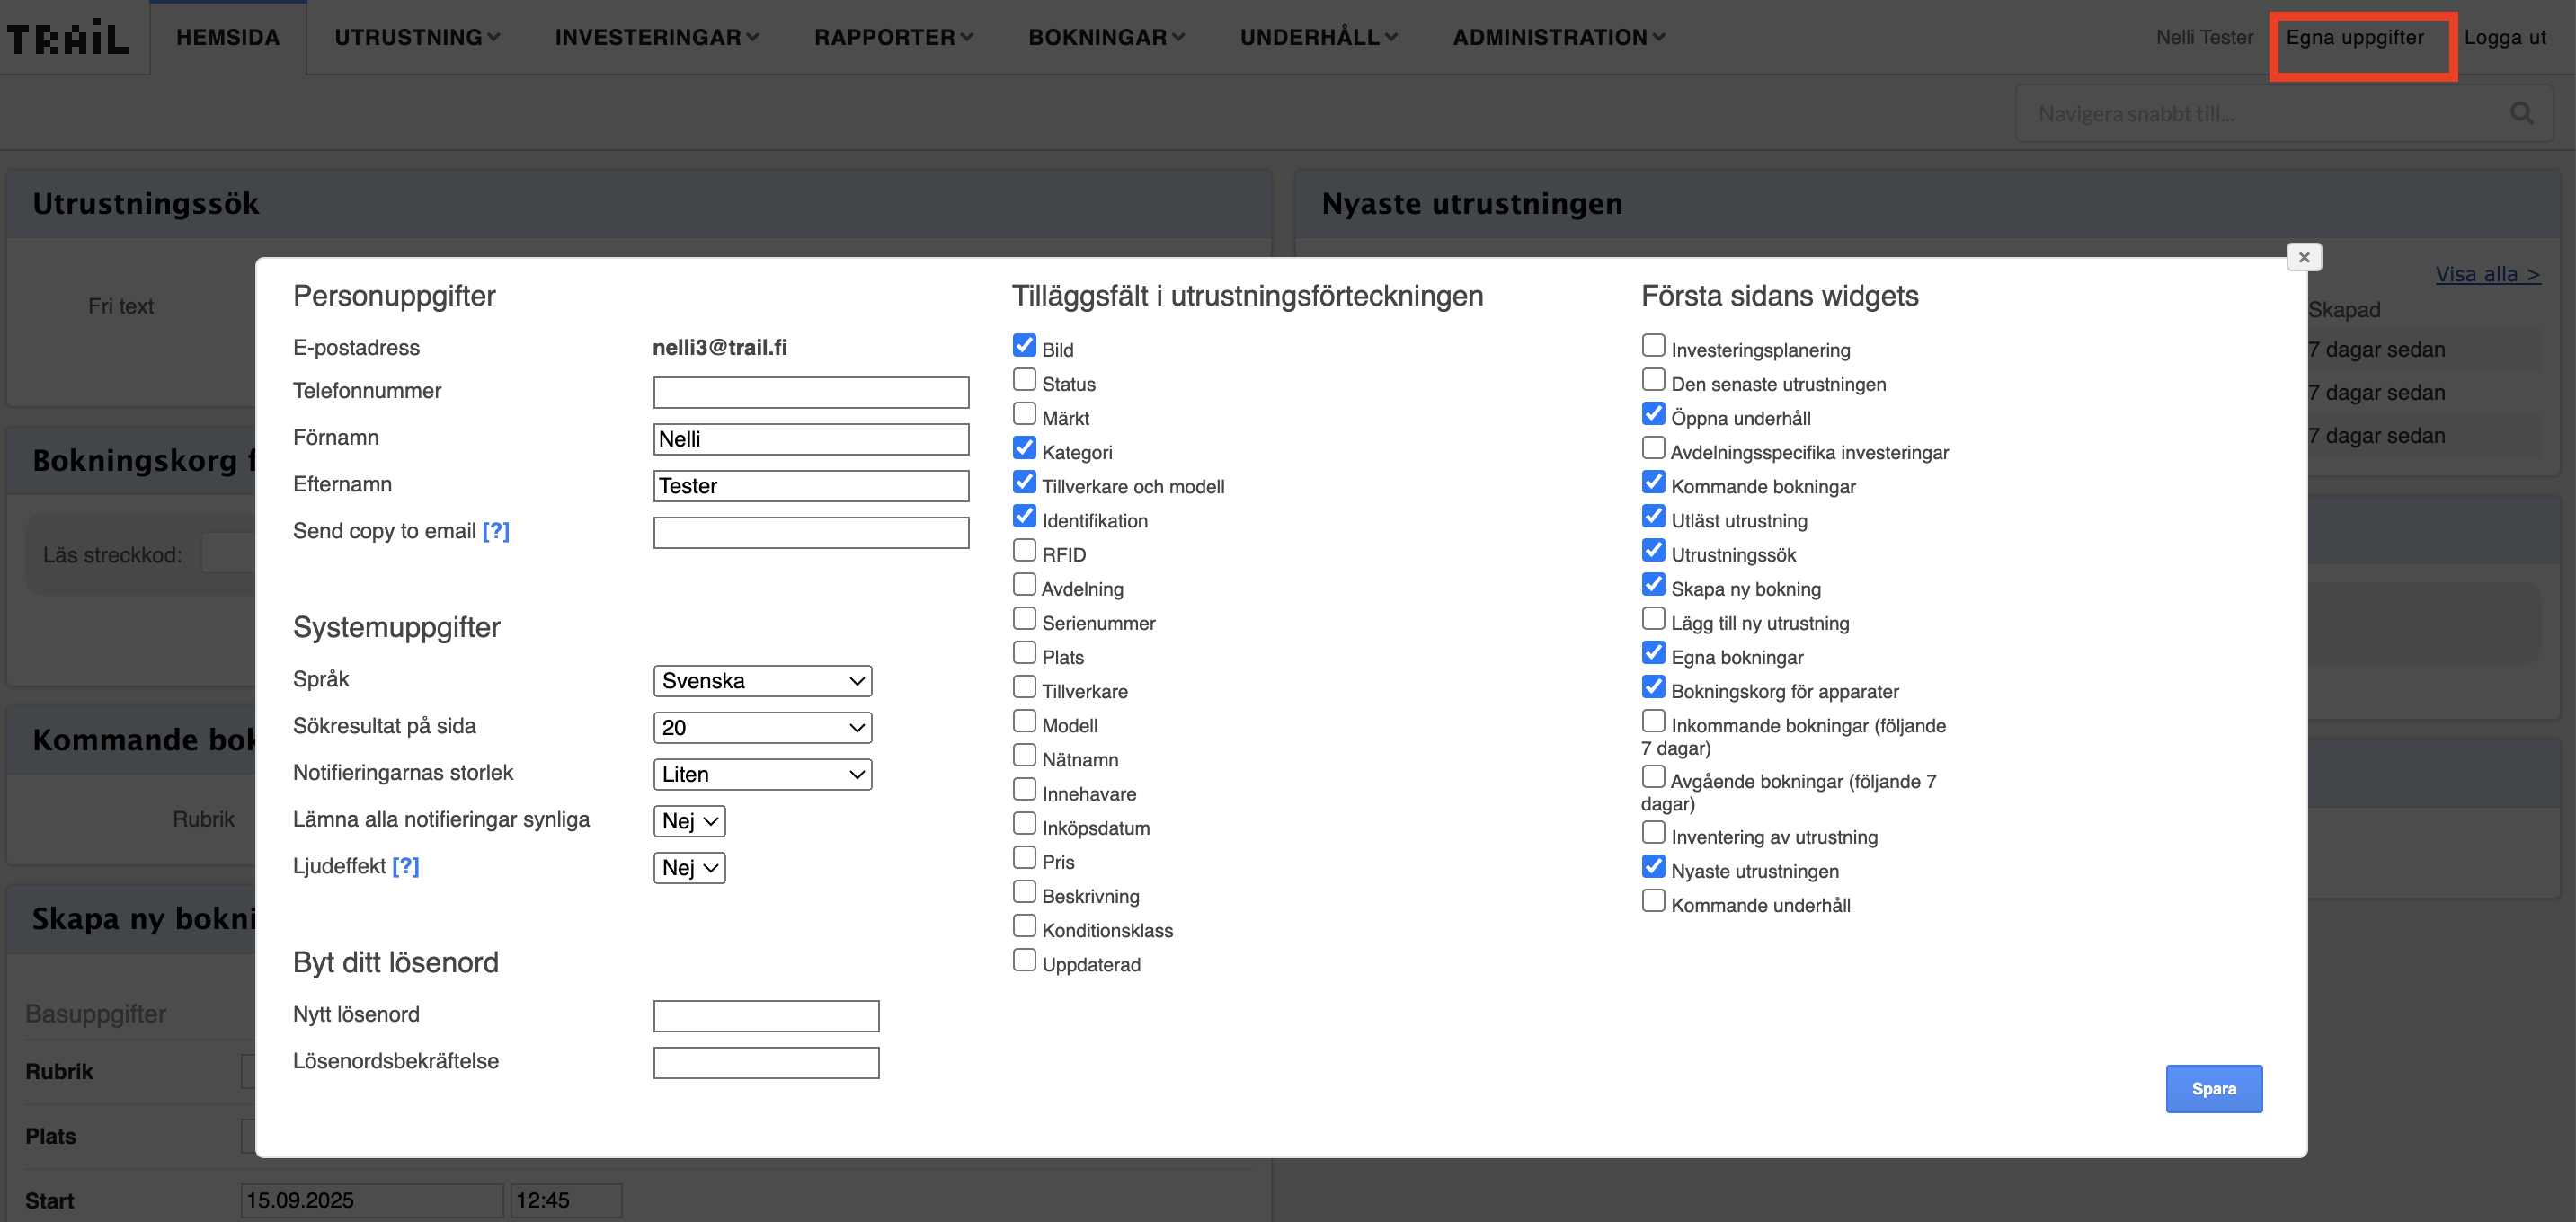The image size is (2576, 1222).
Task: Open the Språk dropdown
Action: pos(762,681)
